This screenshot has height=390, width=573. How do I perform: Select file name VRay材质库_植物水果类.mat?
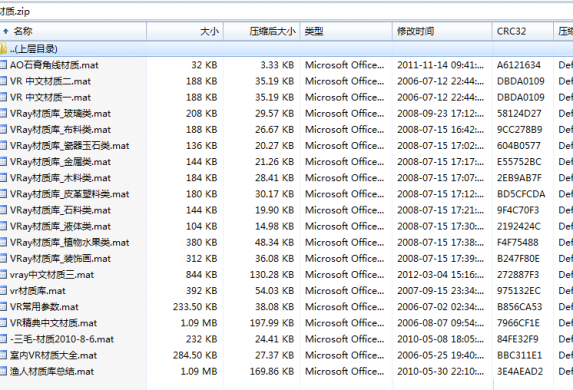pos(69,242)
